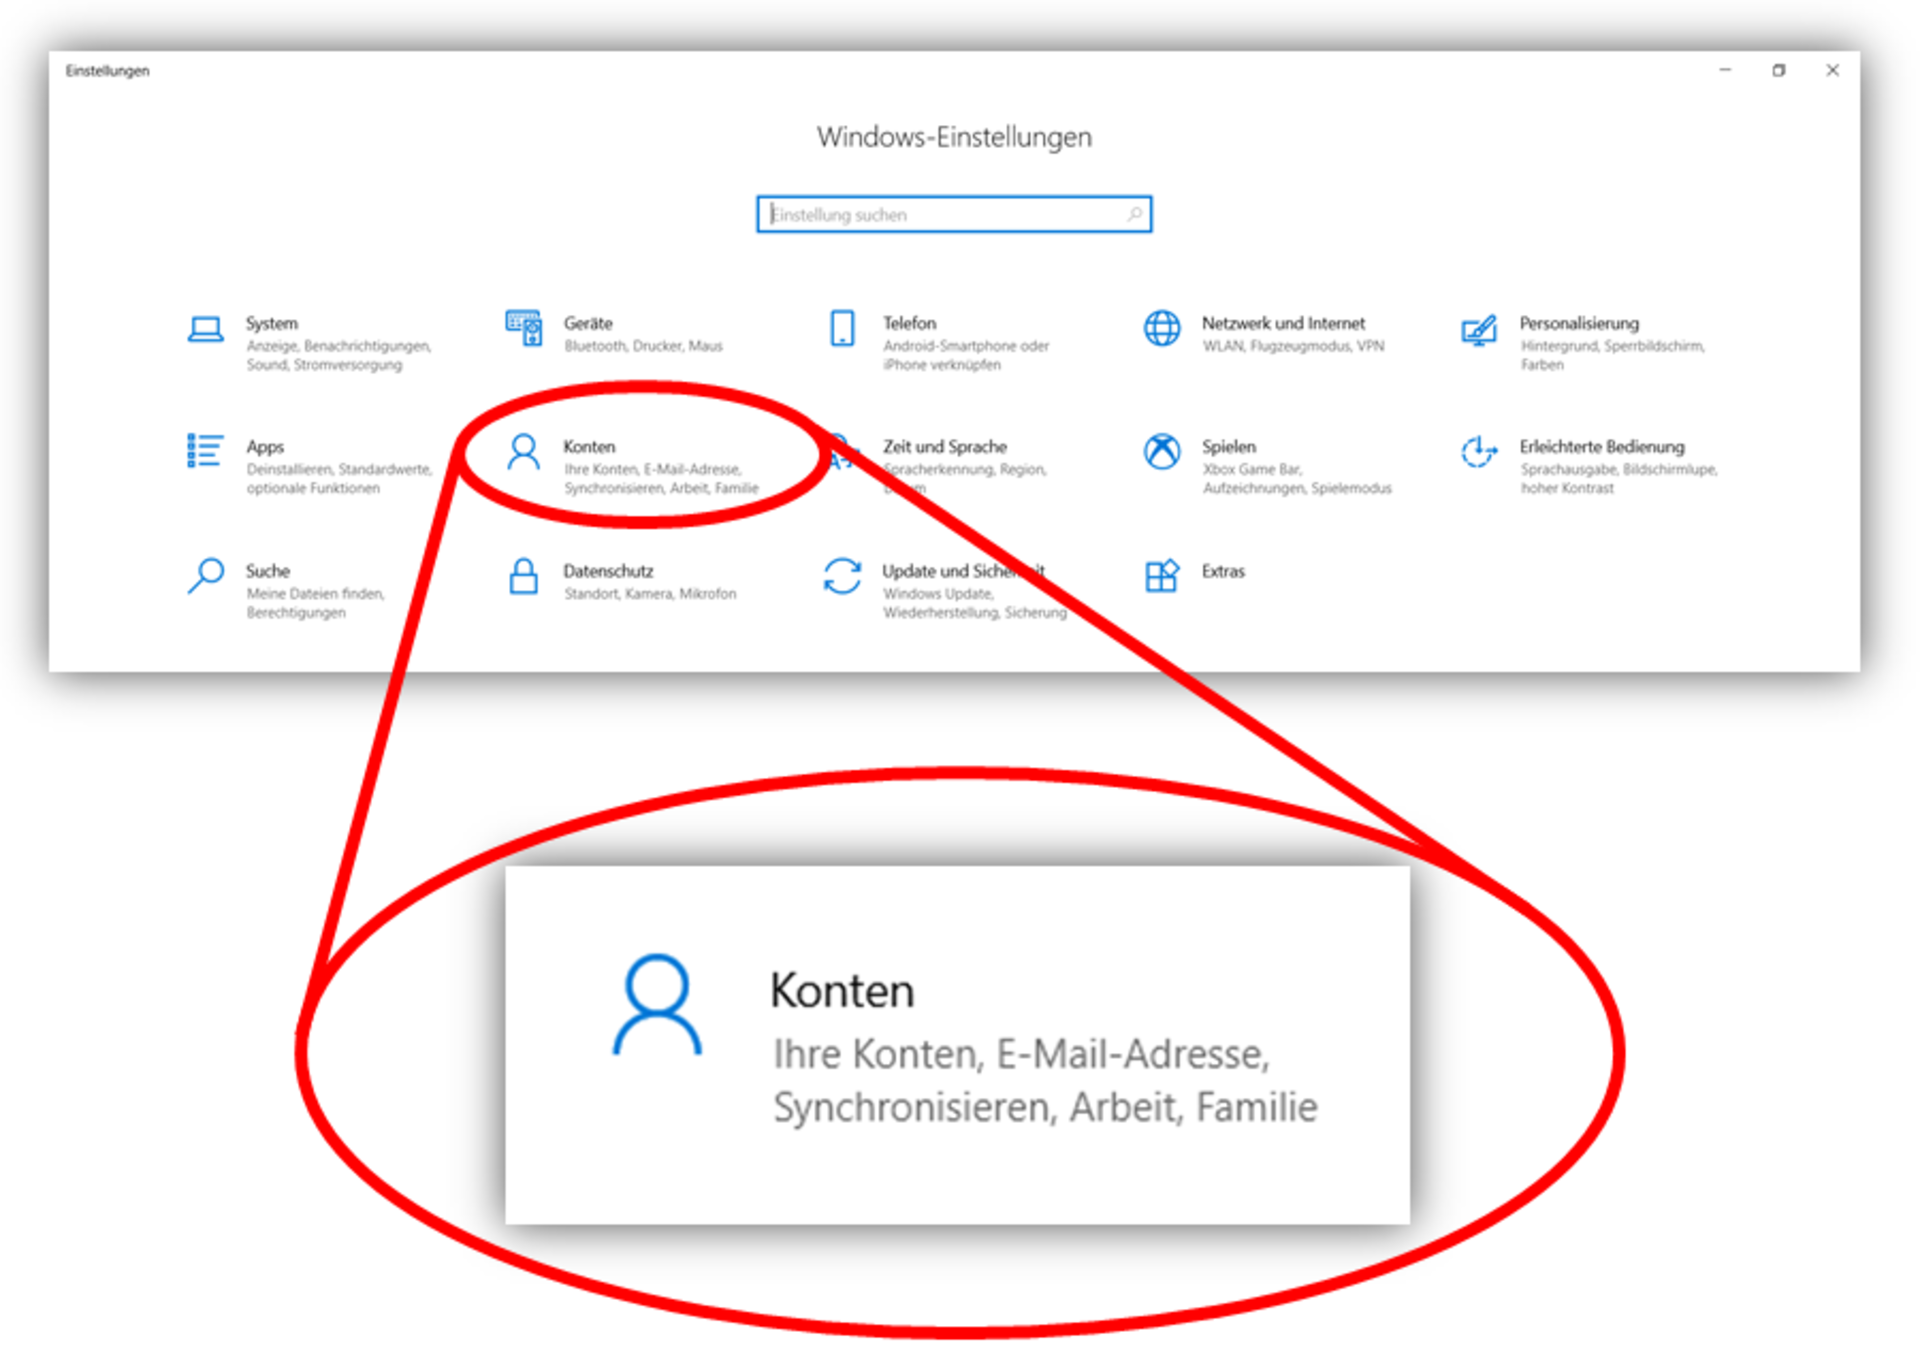Minimize the Einstellungen window

(x=1725, y=70)
